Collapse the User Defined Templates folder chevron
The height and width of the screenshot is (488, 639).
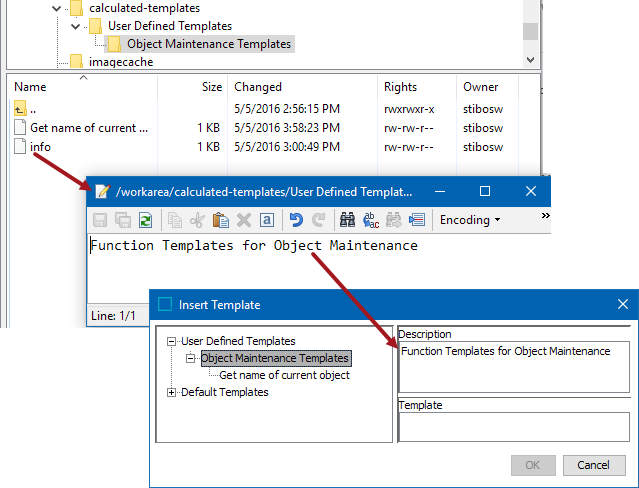tap(75, 26)
